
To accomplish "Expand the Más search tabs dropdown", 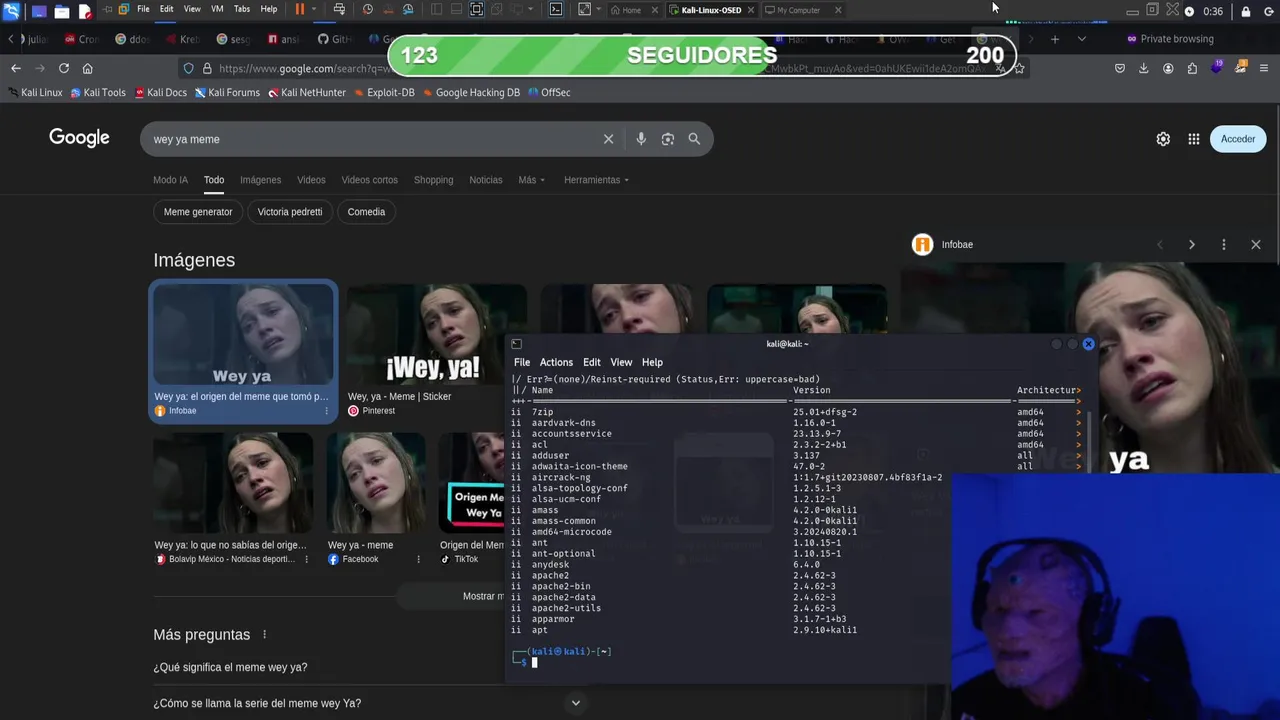I will [x=531, y=180].
